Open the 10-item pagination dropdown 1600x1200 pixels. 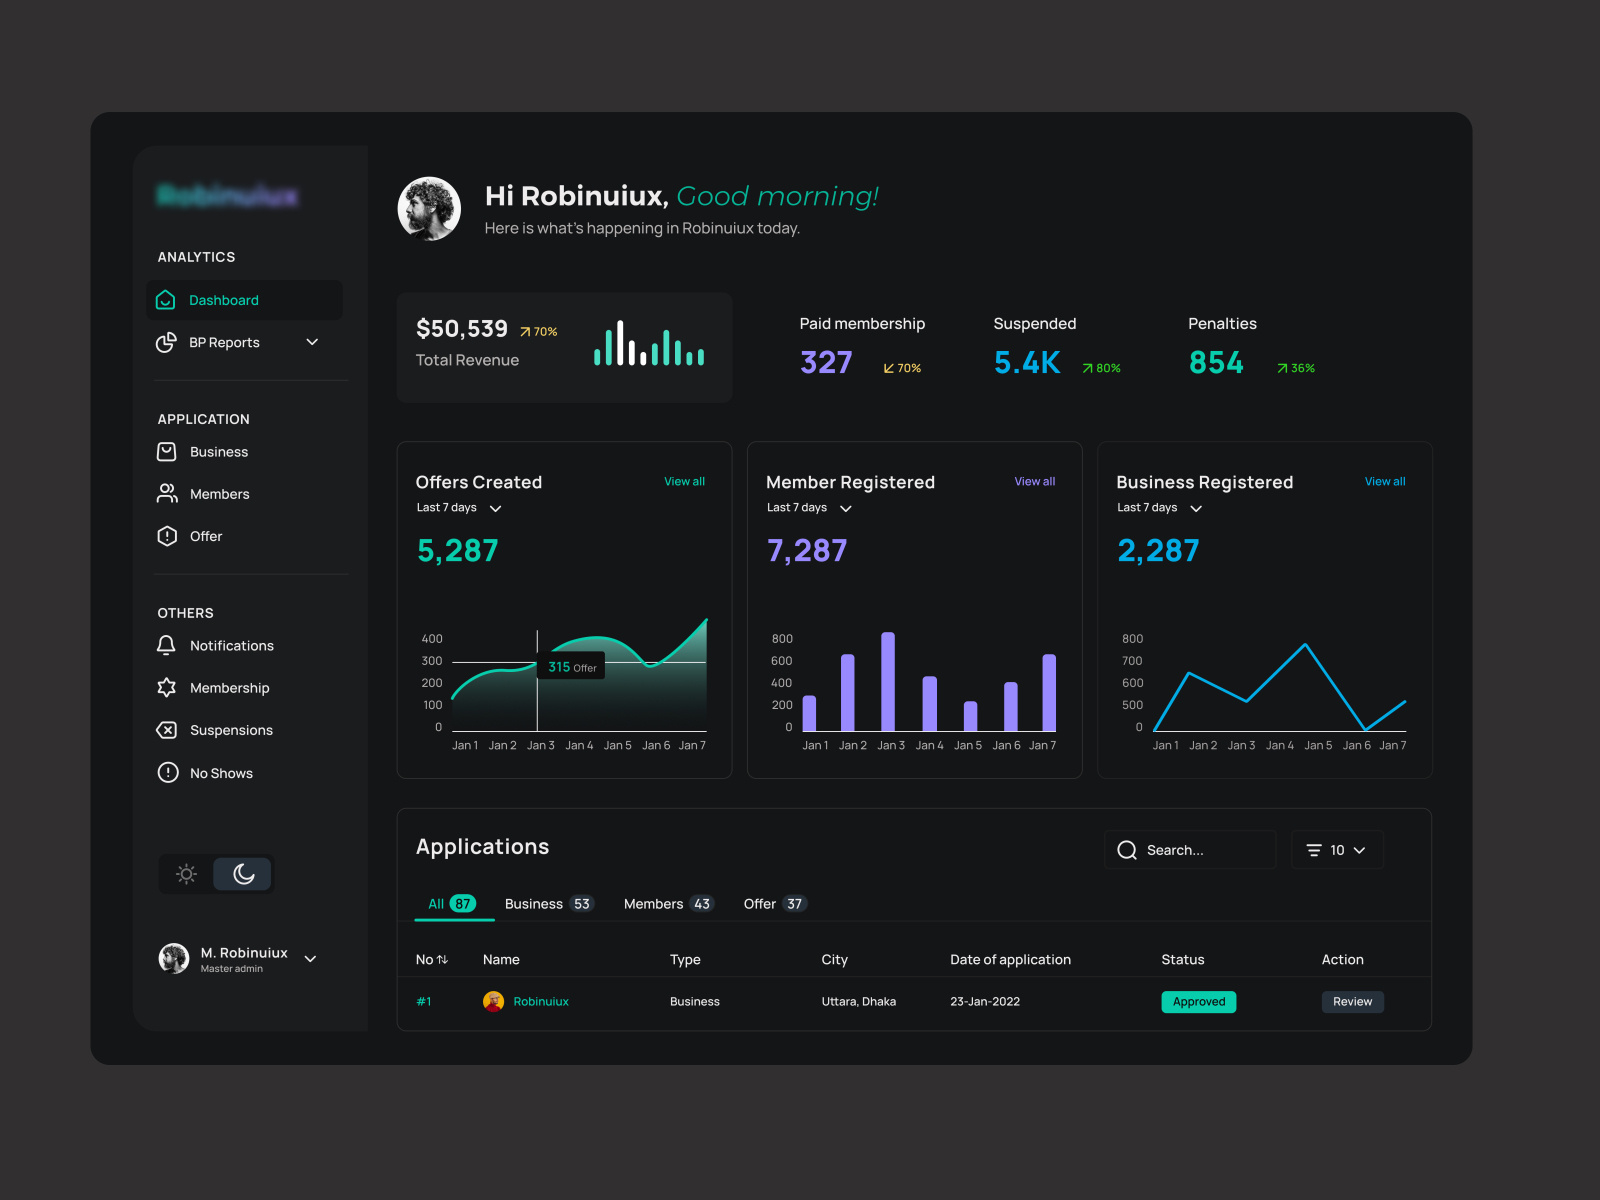(x=1337, y=849)
